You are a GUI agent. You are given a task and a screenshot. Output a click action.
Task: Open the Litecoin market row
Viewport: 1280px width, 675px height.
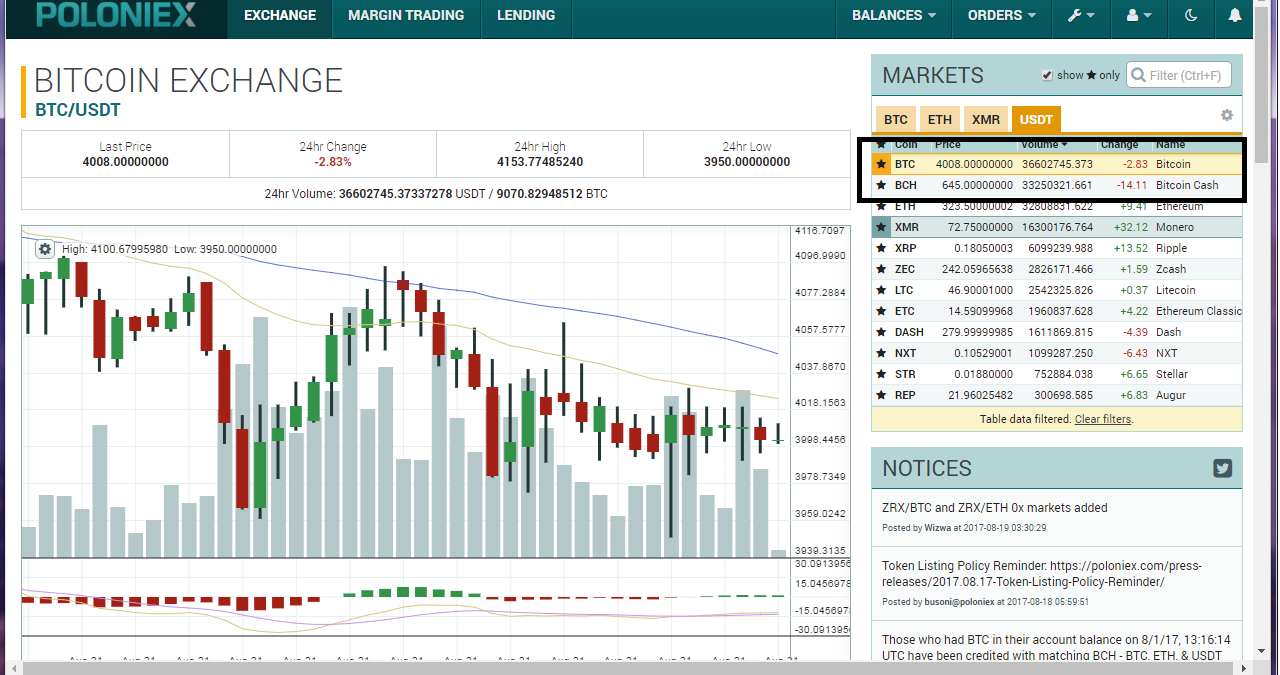pyautogui.click(x=1057, y=290)
